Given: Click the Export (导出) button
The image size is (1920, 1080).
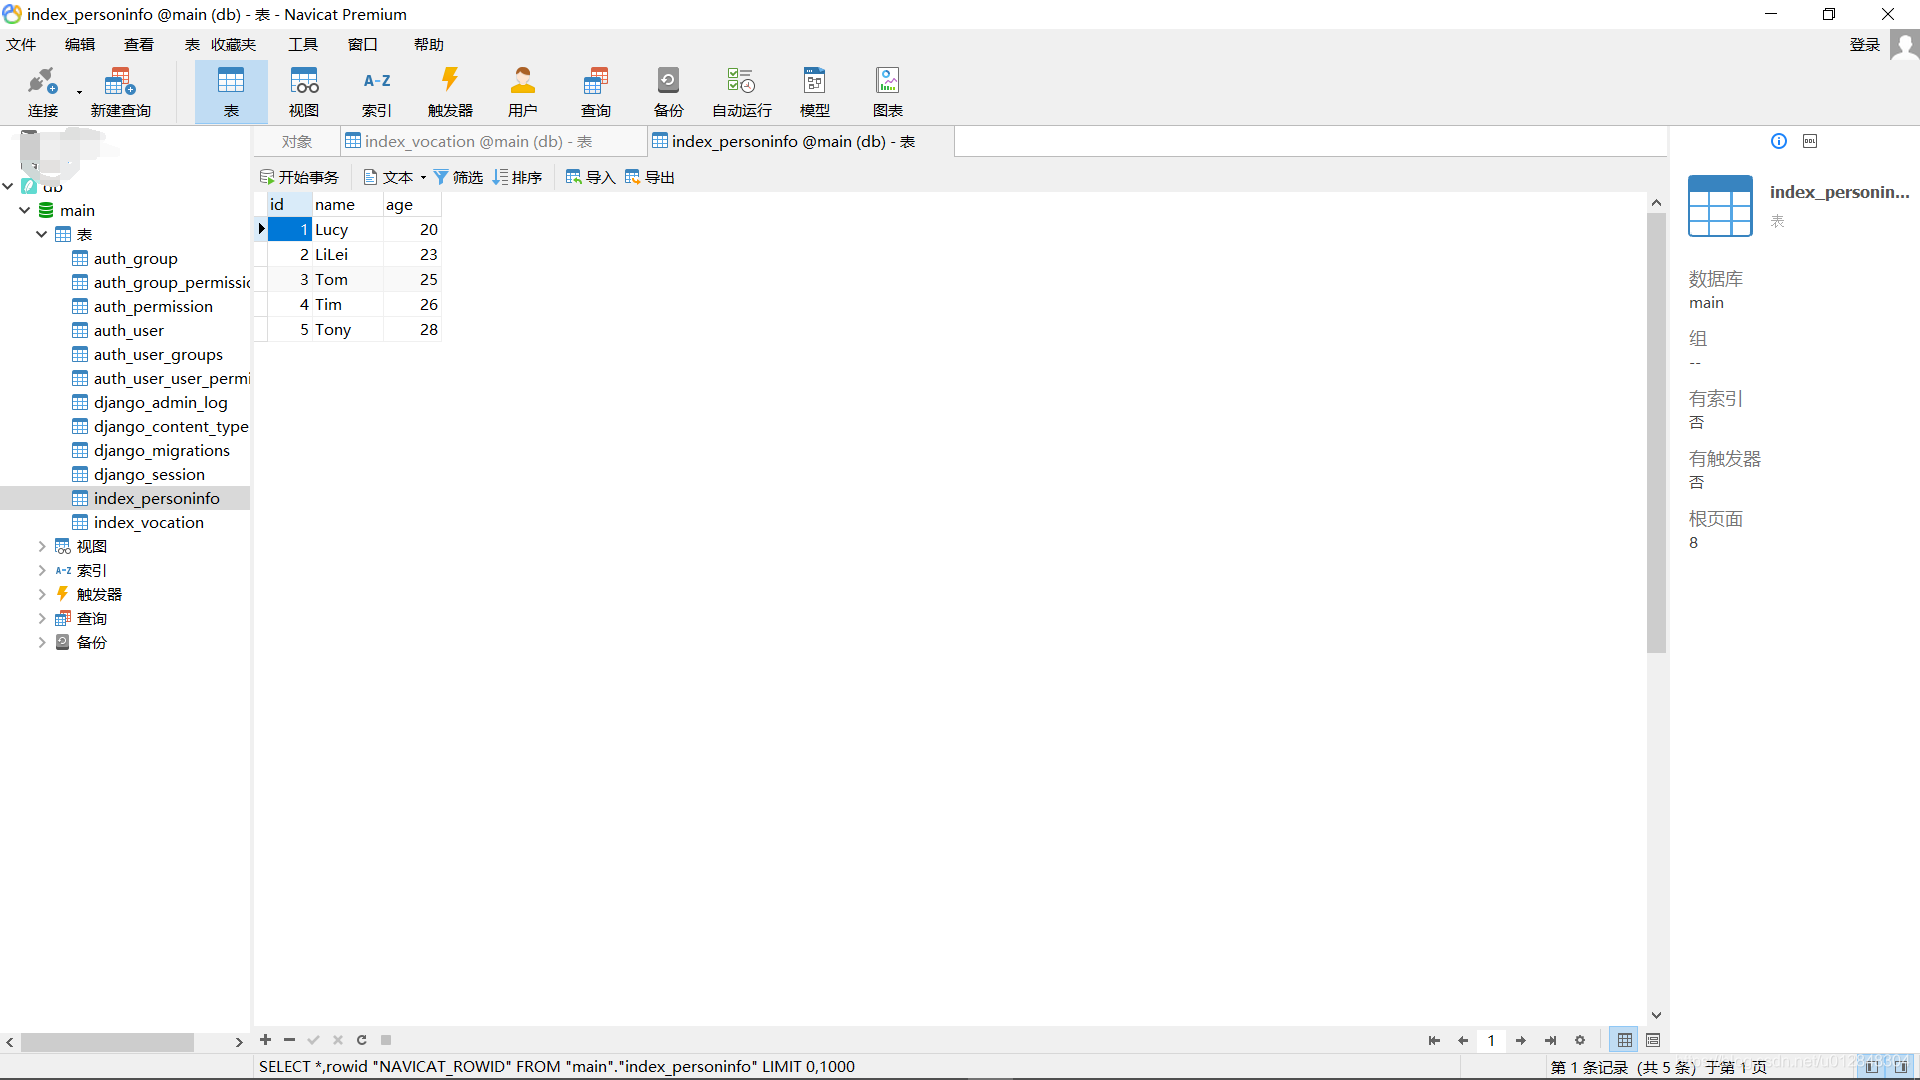Looking at the screenshot, I should pyautogui.click(x=649, y=177).
